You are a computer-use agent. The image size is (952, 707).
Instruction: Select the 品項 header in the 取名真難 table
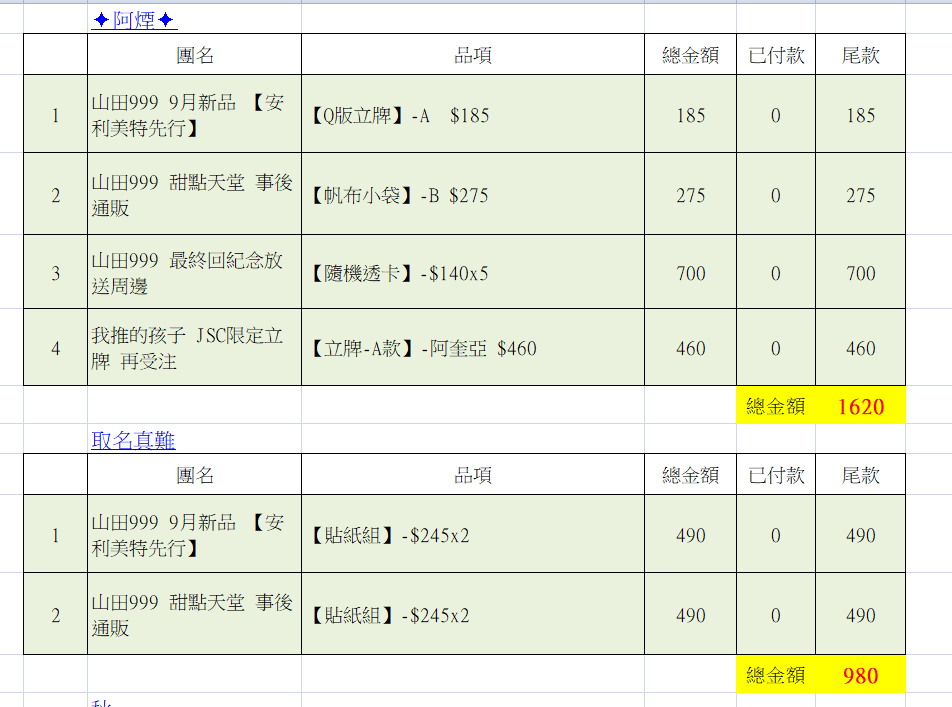pos(472,475)
